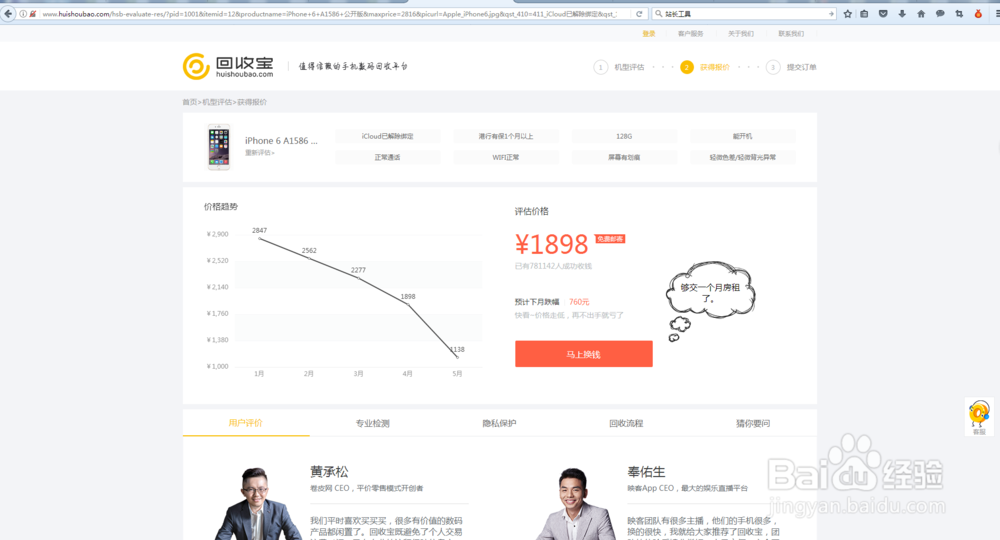Click the Huishoubao logo
The height and width of the screenshot is (540, 1000).
228,66
